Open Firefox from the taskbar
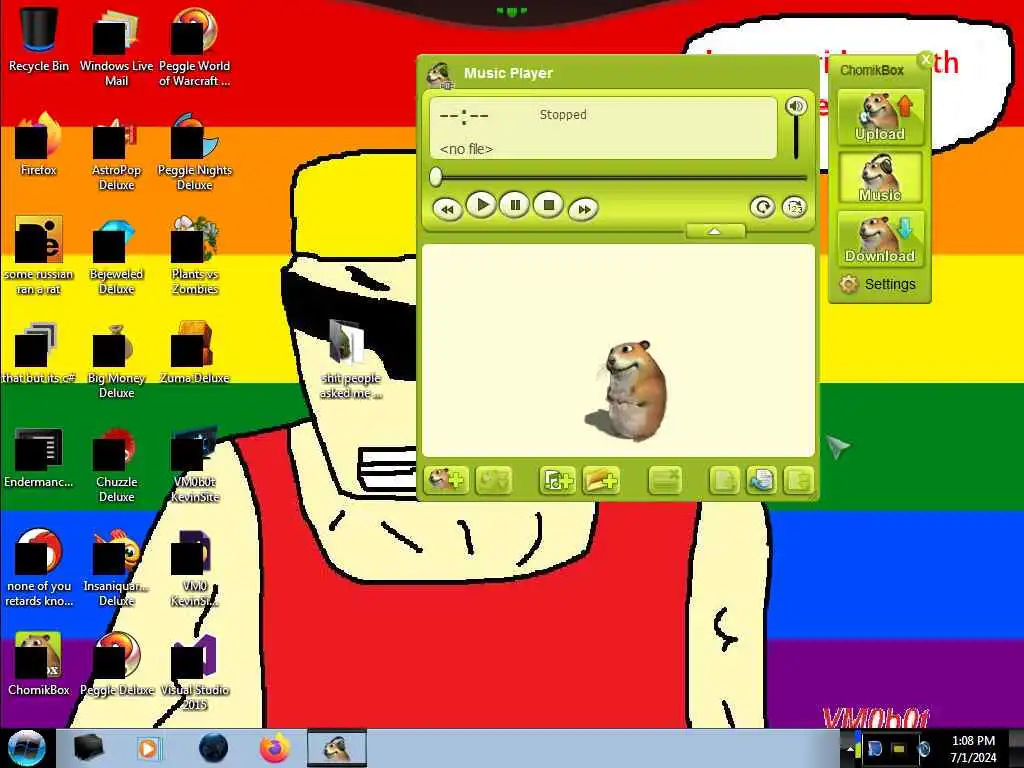 pos(274,748)
